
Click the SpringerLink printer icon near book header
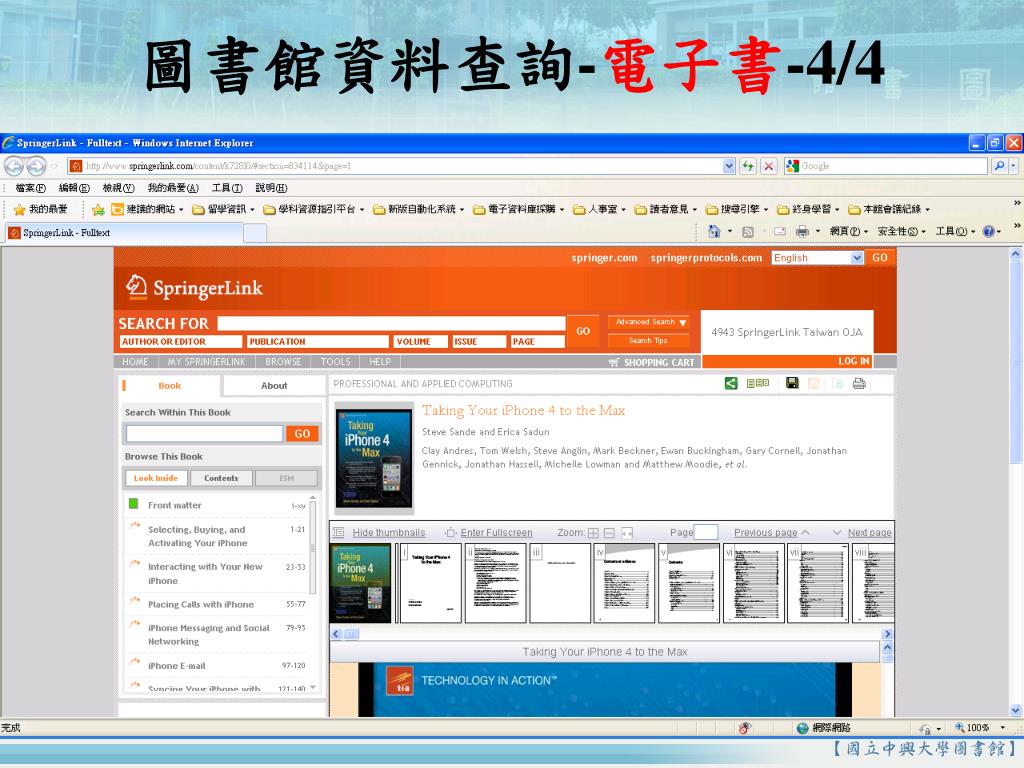point(859,383)
